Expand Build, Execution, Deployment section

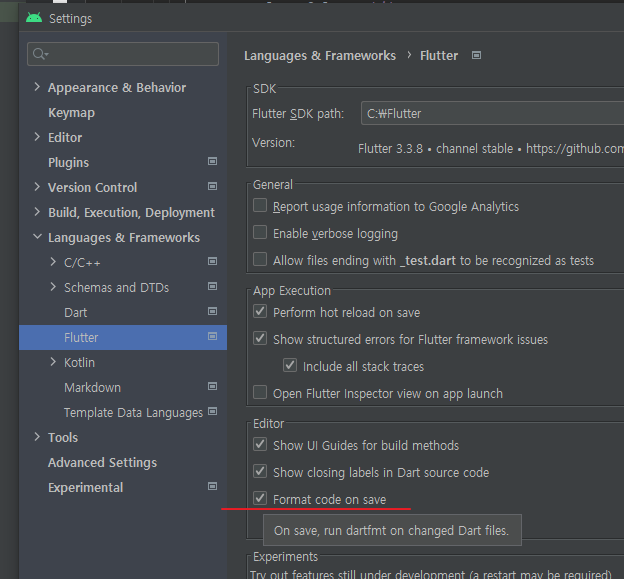[37, 212]
